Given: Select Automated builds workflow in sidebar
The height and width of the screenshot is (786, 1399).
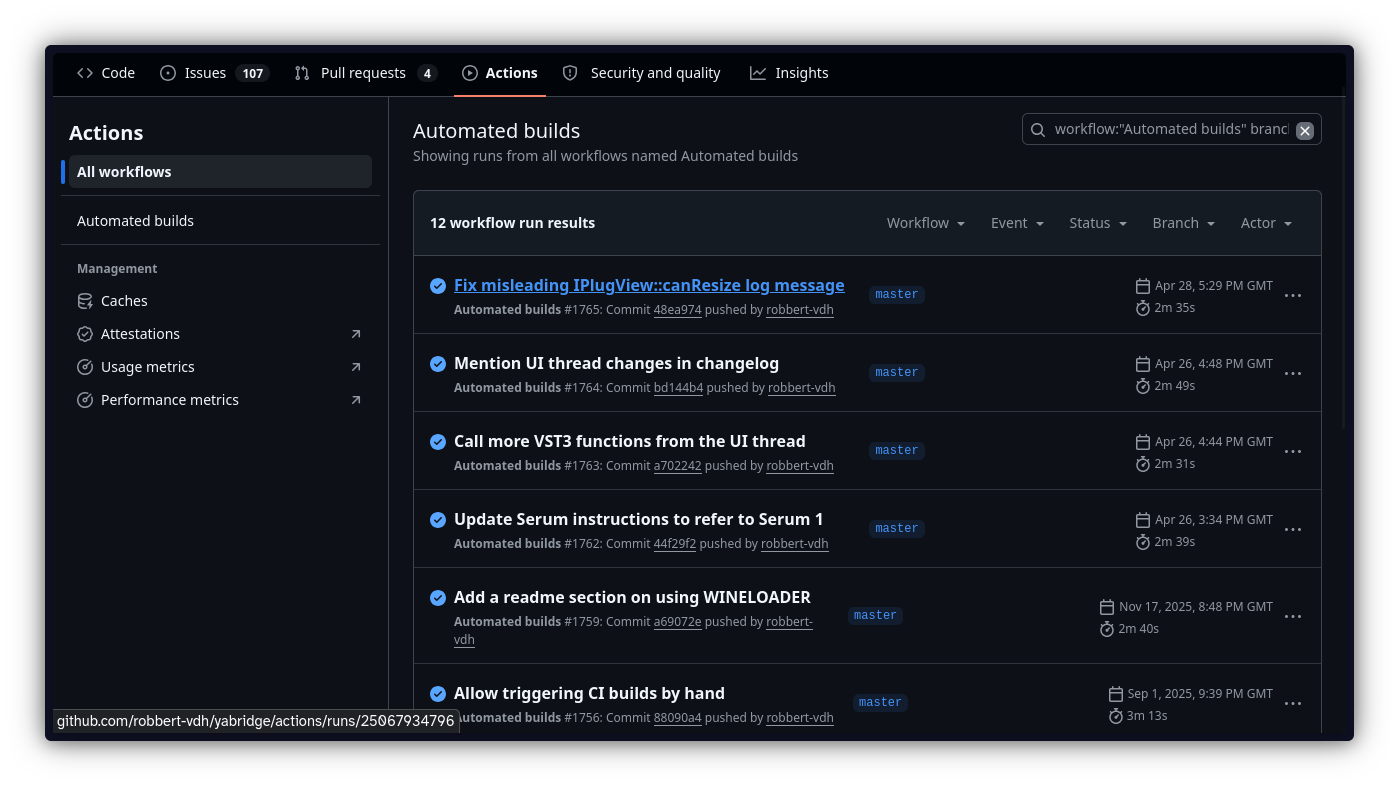Looking at the screenshot, I should point(136,221).
